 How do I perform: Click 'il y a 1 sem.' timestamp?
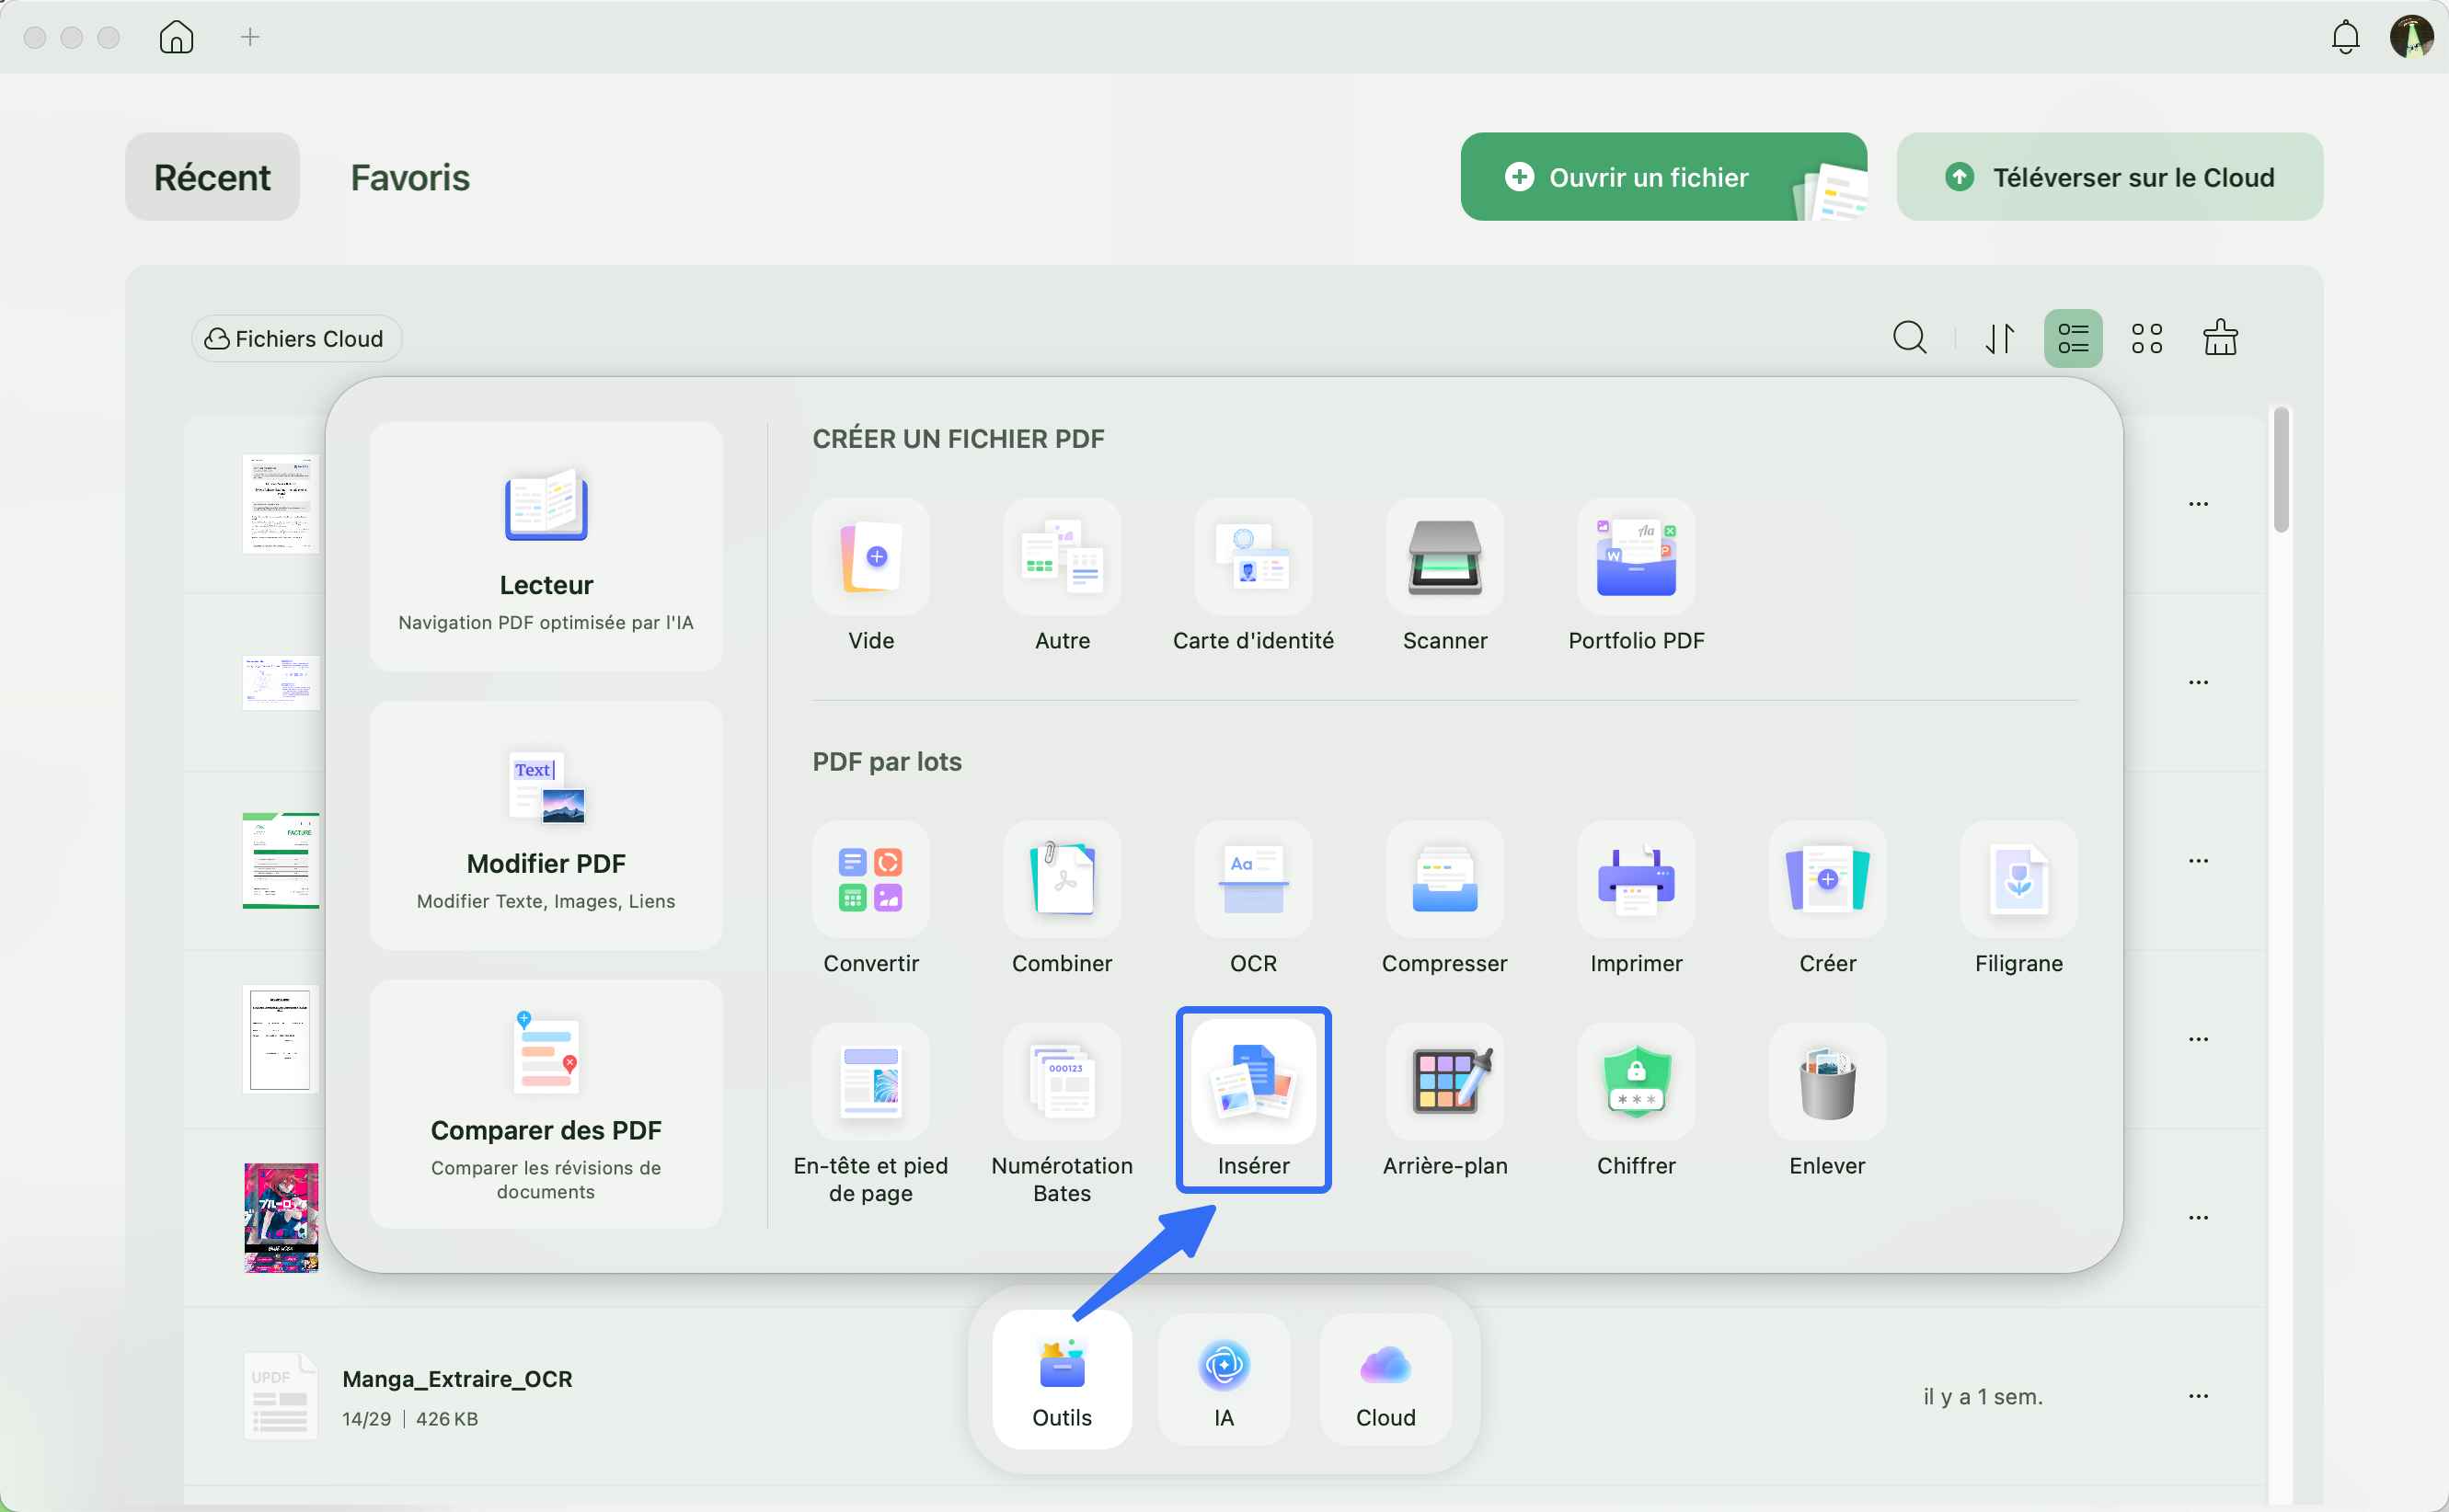click(x=1983, y=1396)
